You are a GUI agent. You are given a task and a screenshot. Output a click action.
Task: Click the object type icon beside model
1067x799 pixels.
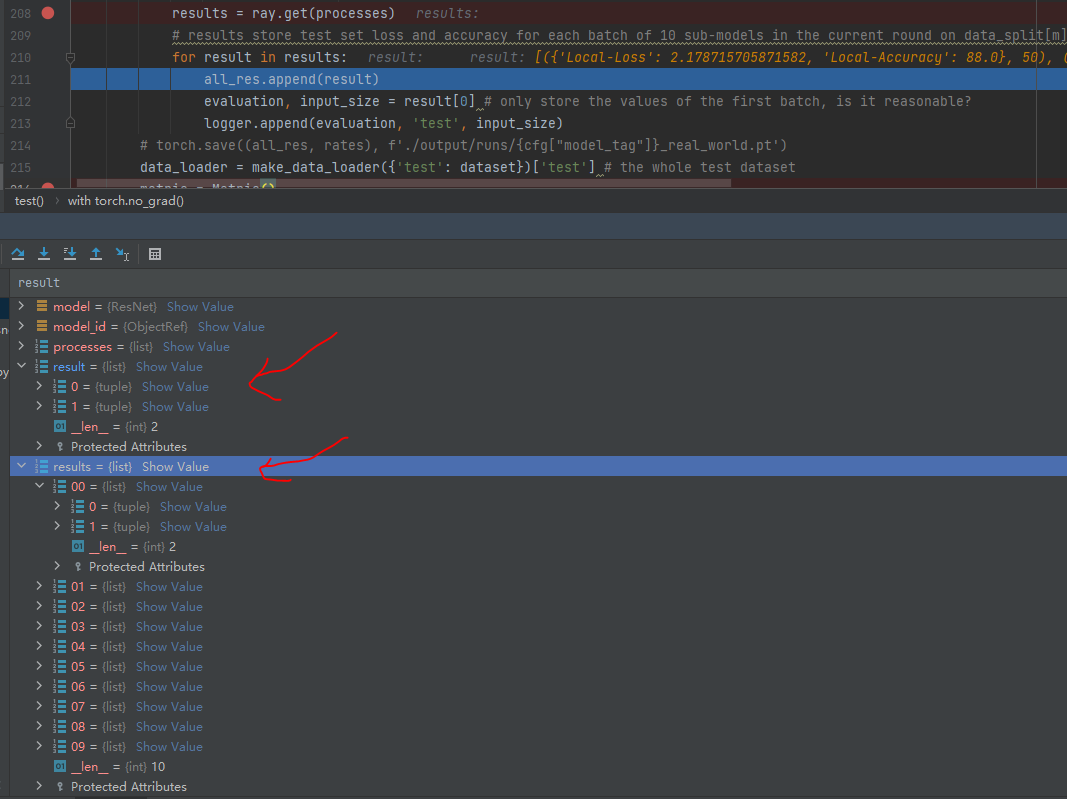pyautogui.click(x=42, y=306)
